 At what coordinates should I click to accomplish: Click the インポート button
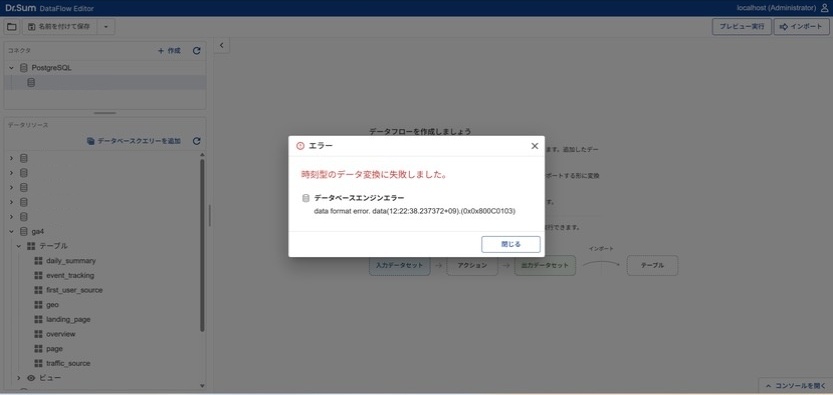tap(802, 27)
